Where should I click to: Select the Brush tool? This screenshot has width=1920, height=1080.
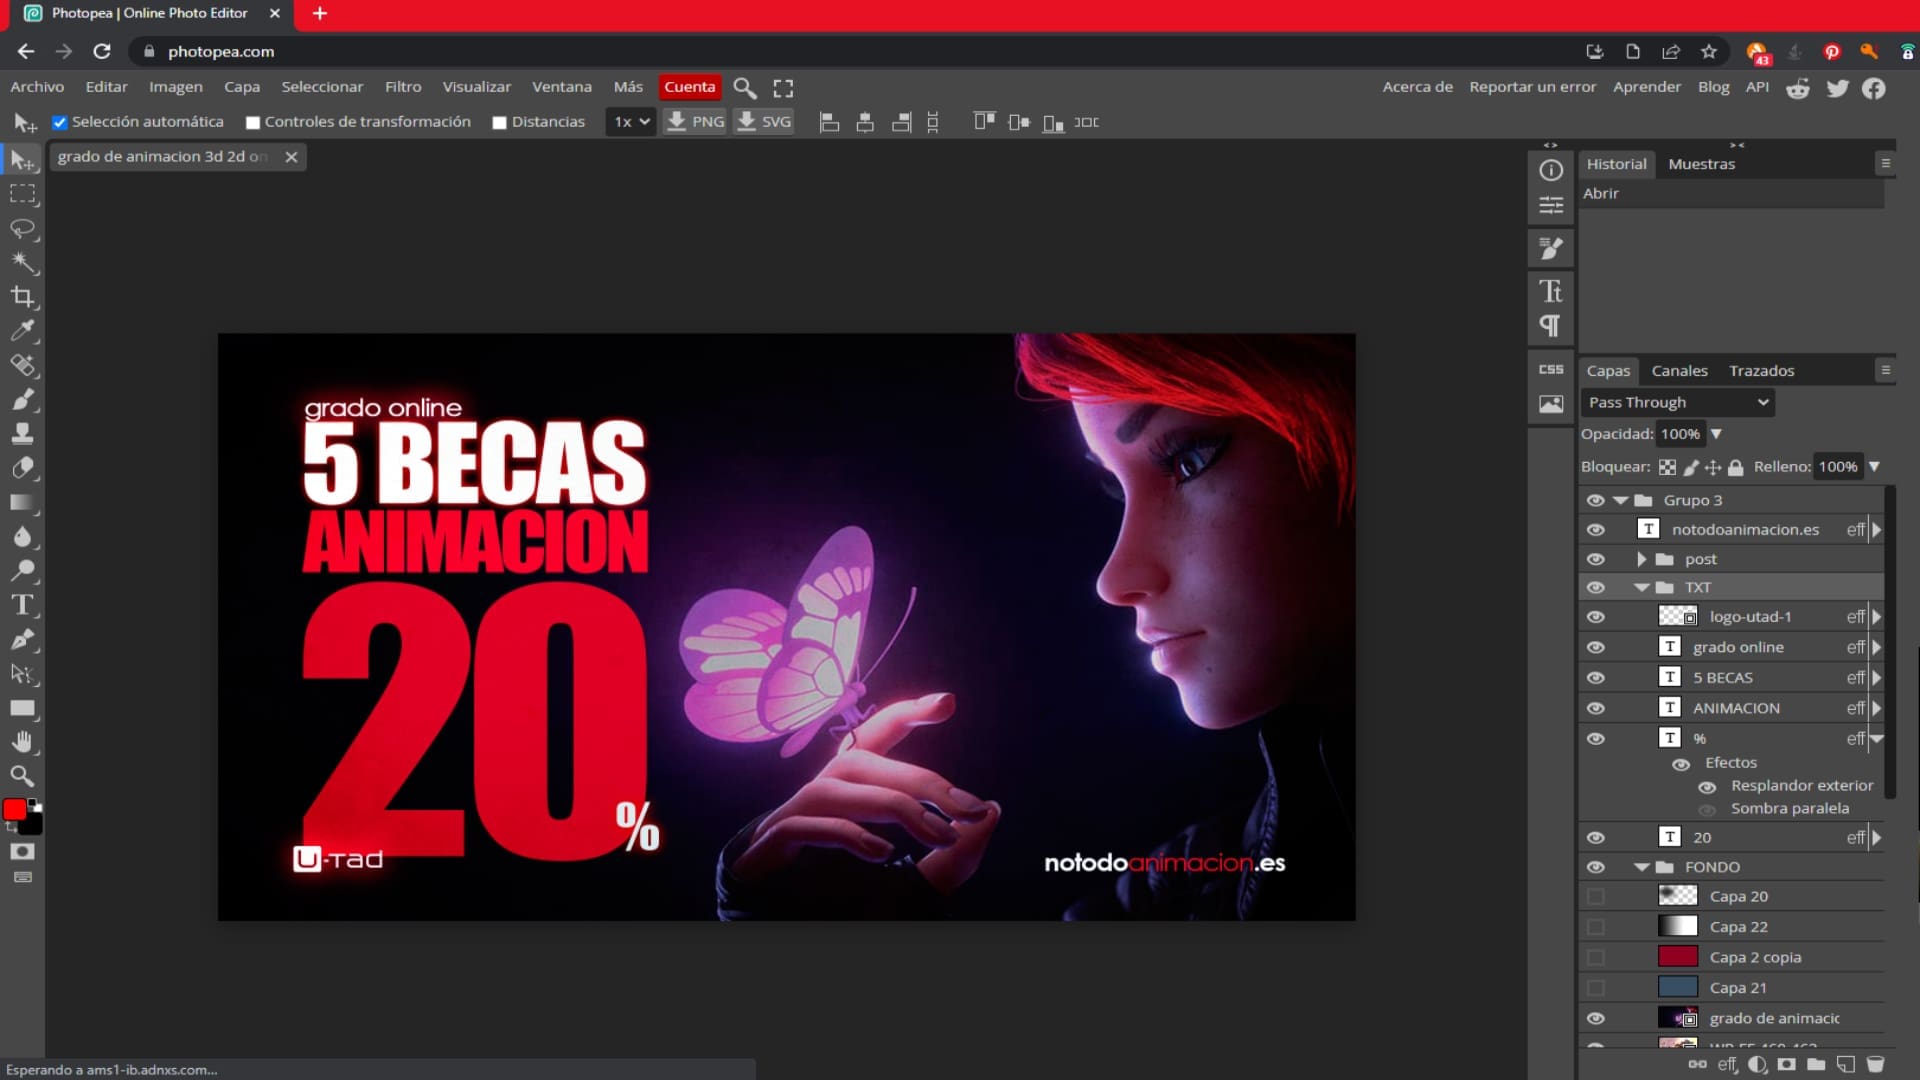[x=22, y=400]
